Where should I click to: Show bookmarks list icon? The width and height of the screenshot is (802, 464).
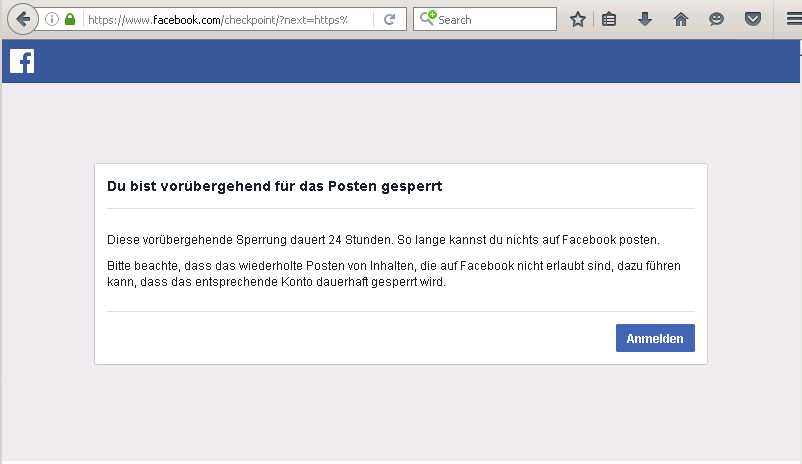(609, 19)
